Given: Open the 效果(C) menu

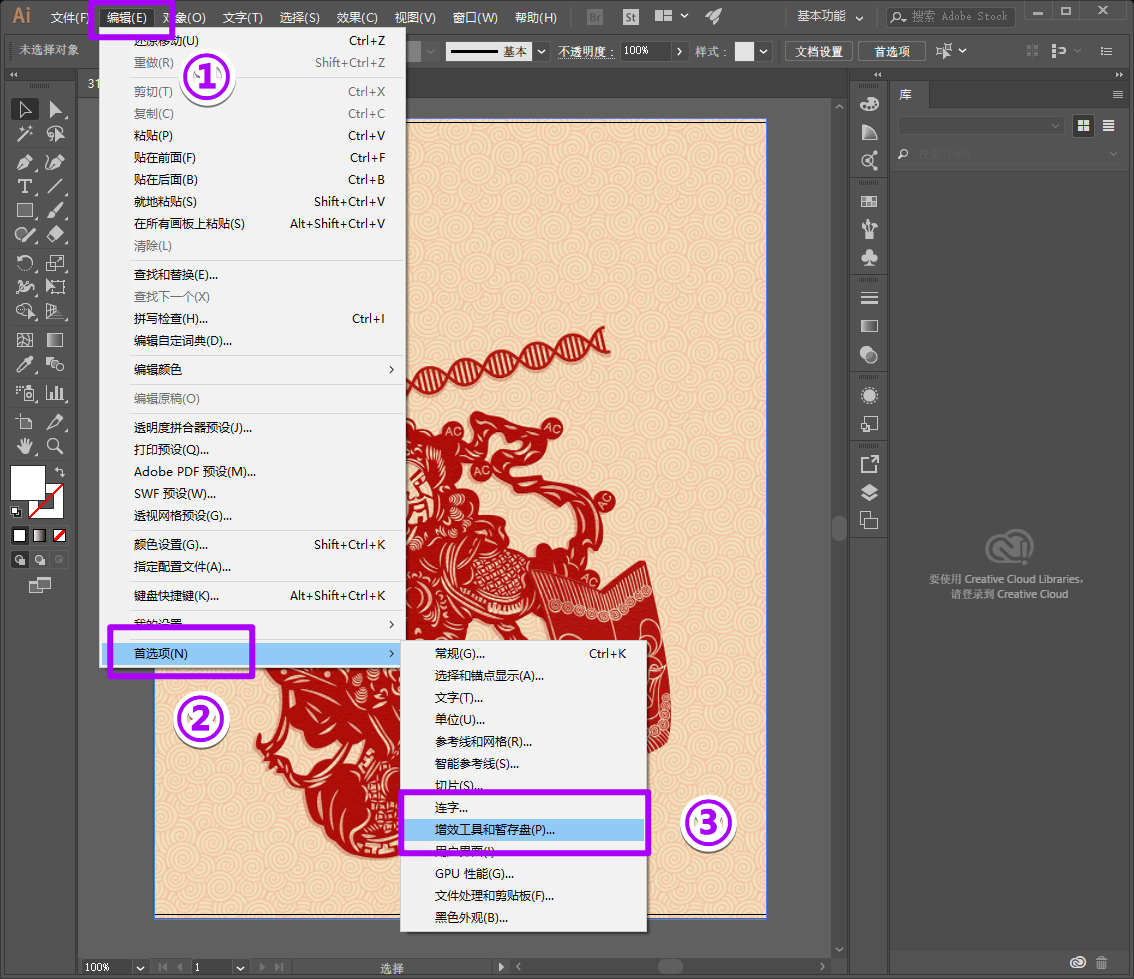Looking at the screenshot, I should point(357,17).
